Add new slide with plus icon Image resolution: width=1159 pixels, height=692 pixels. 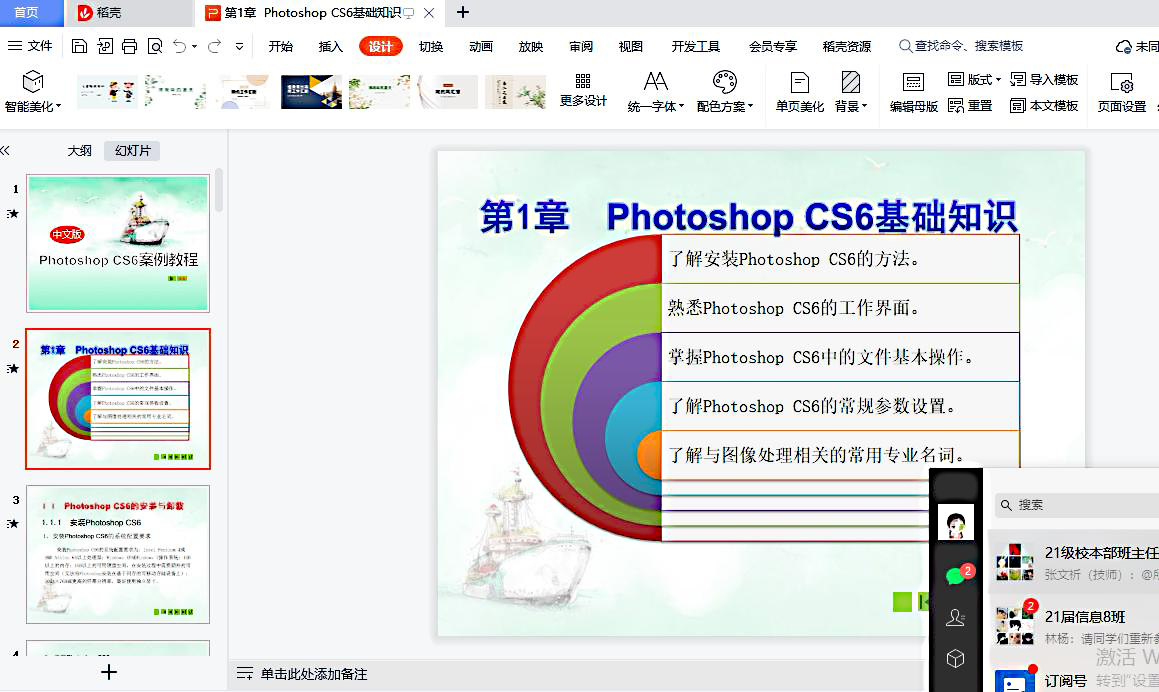[109, 671]
